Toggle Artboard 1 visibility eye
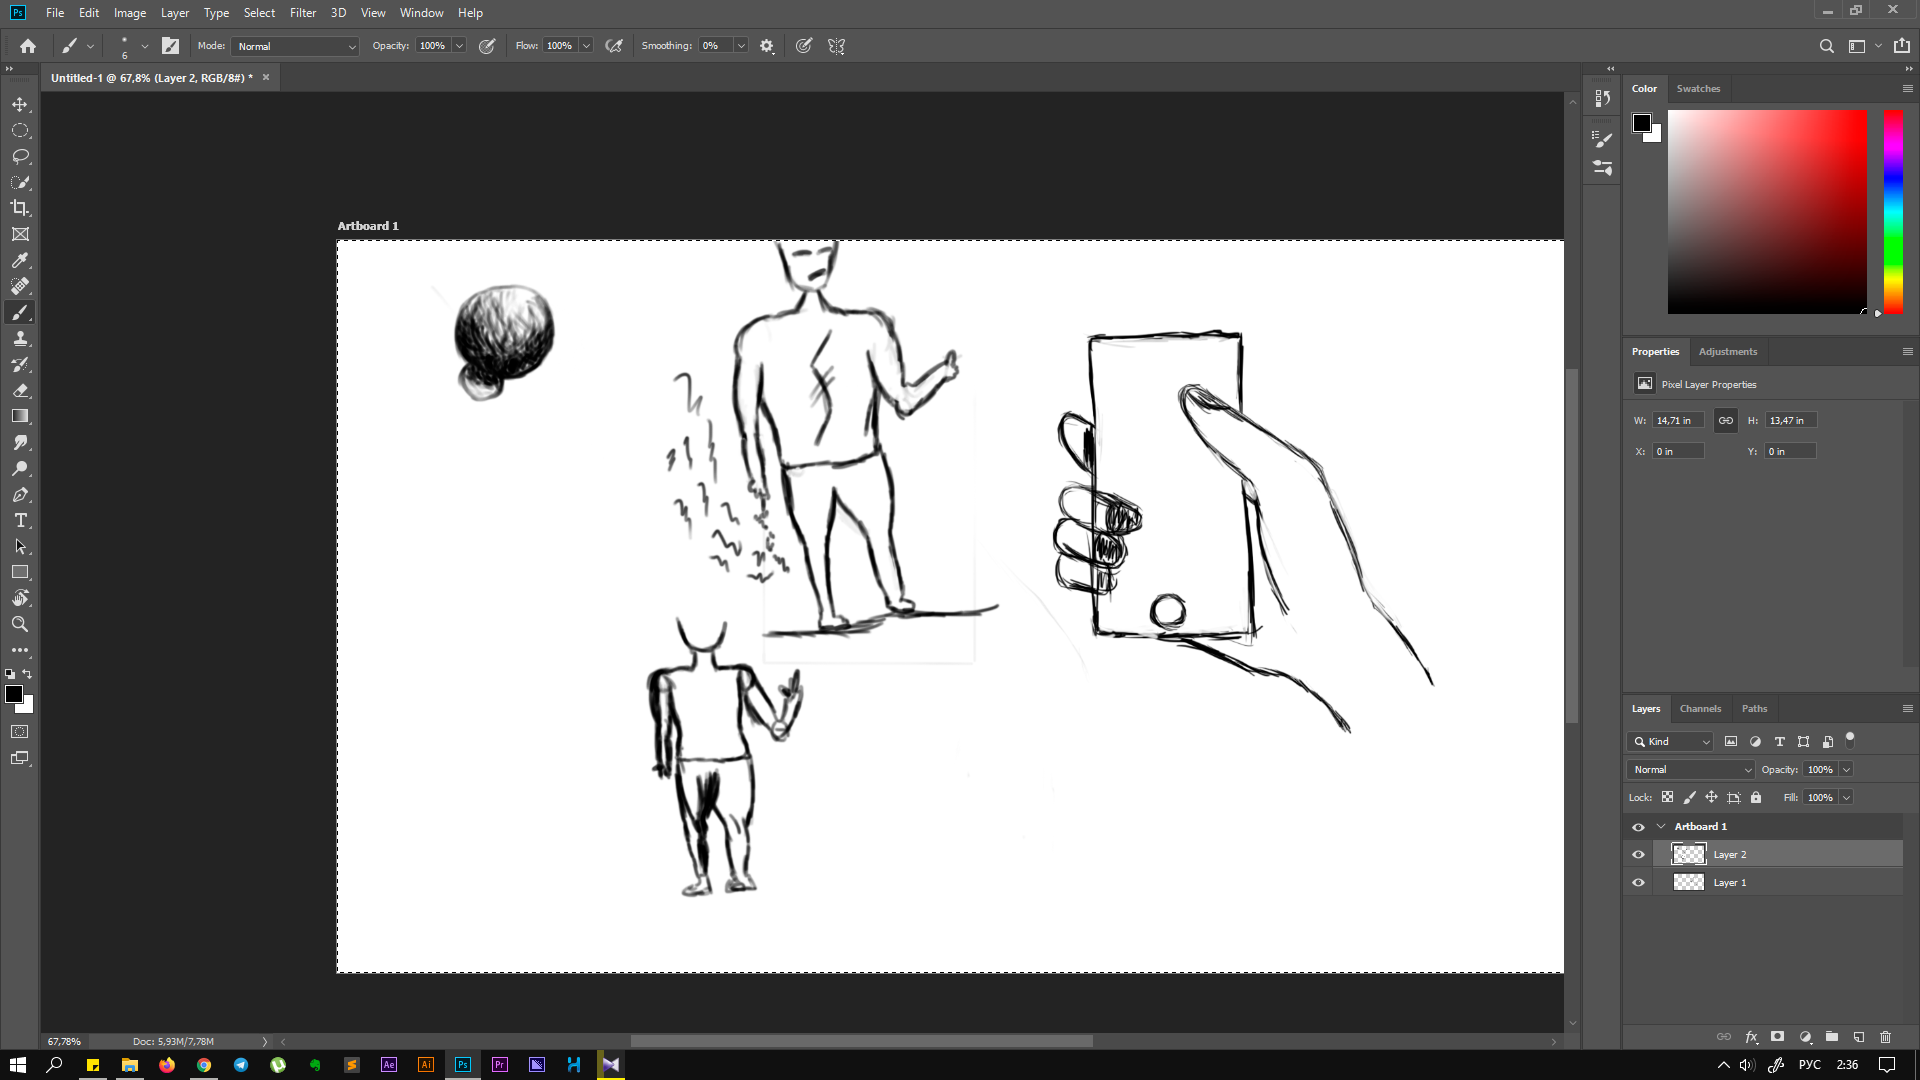This screenshot has width=1920, height=1080. click(x=1638, y=827)
